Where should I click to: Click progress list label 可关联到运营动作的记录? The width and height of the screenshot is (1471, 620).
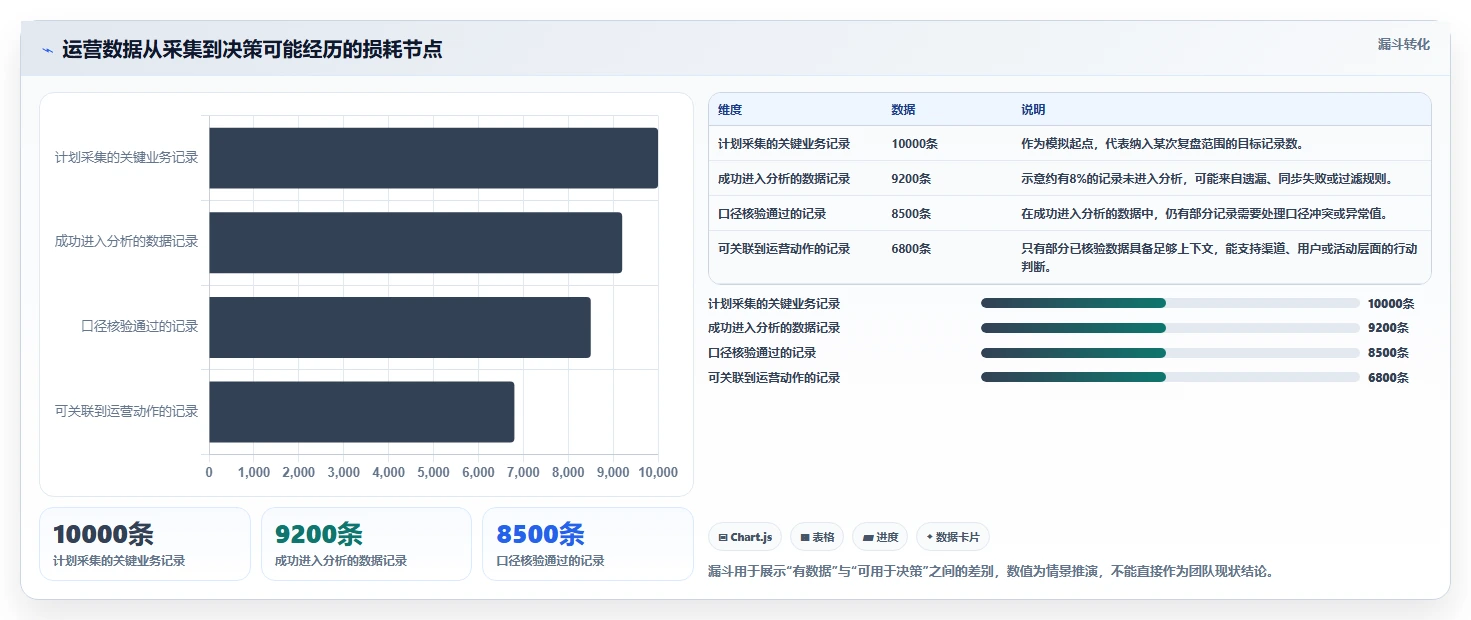click(x=774, y=378)
